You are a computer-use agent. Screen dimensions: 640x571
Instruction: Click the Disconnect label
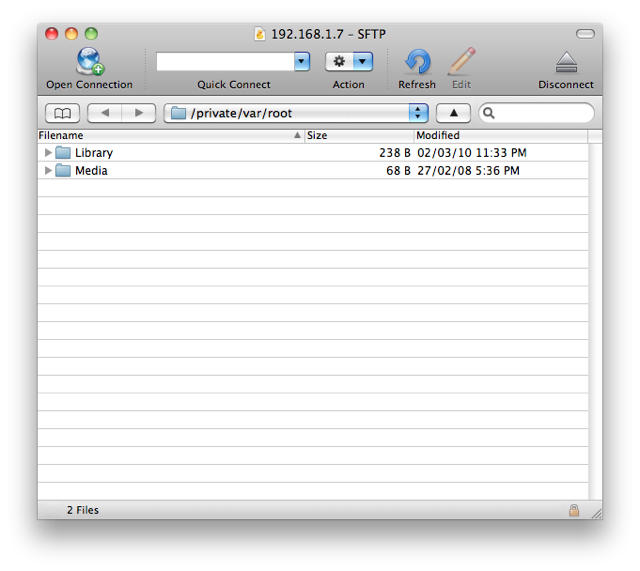pos(566,84)
